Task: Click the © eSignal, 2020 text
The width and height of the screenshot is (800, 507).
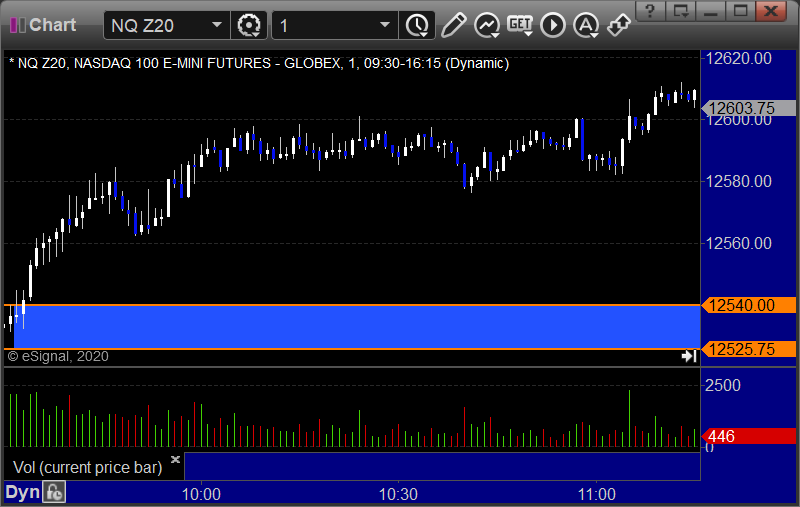Action: pos(58,356)
